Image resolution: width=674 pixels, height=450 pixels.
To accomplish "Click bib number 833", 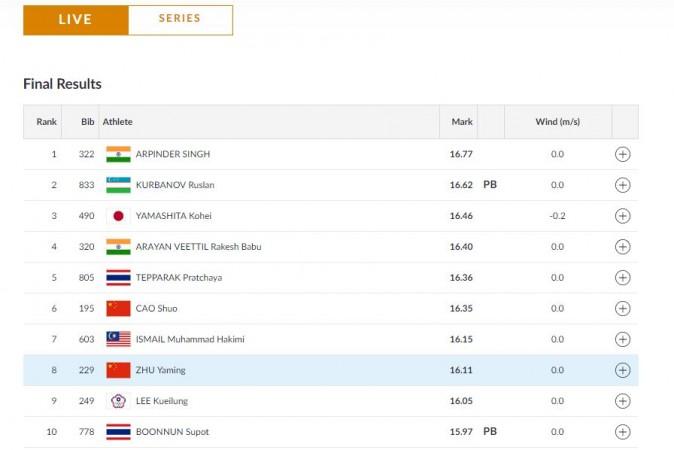I will tap(86, 185).
